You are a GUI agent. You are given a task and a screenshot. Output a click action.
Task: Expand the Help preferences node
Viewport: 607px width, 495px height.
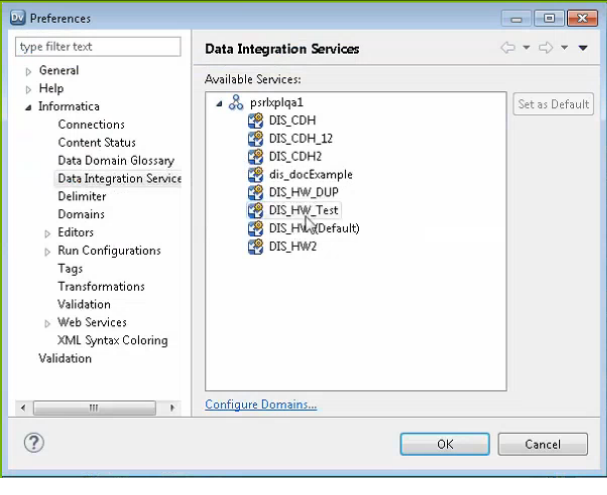pyautogui.click(x=28, y=90)
